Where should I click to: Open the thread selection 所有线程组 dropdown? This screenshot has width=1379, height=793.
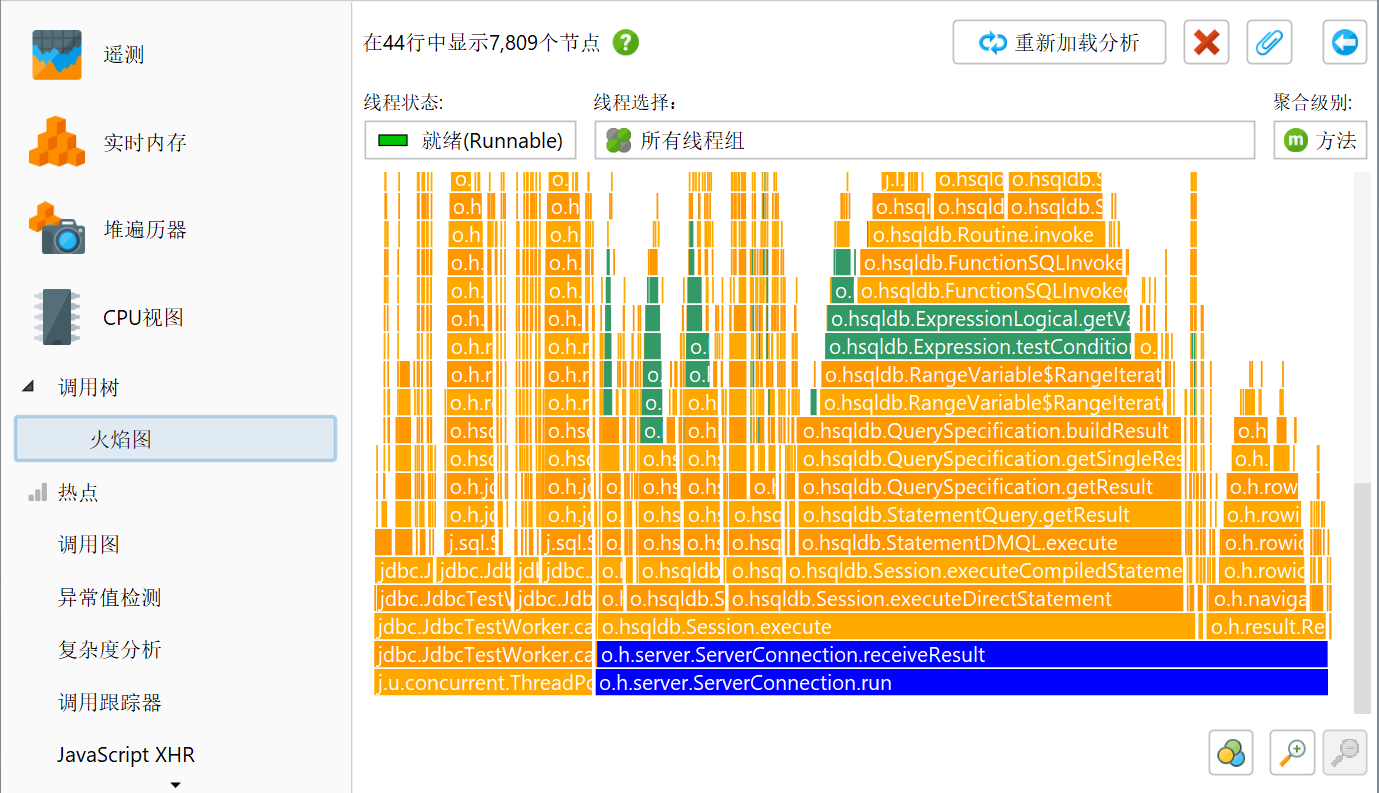point(924,140)
